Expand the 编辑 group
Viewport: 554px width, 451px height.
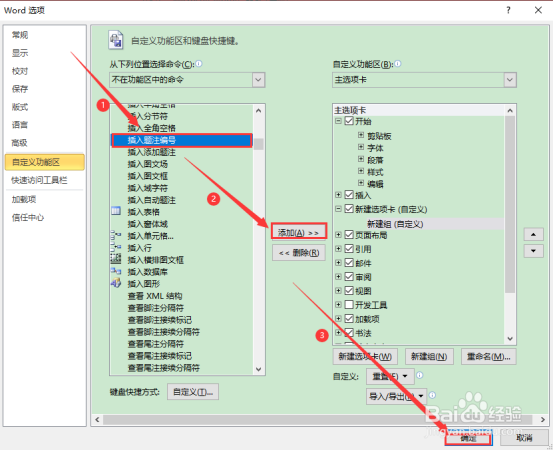click(x=361, y=183)
